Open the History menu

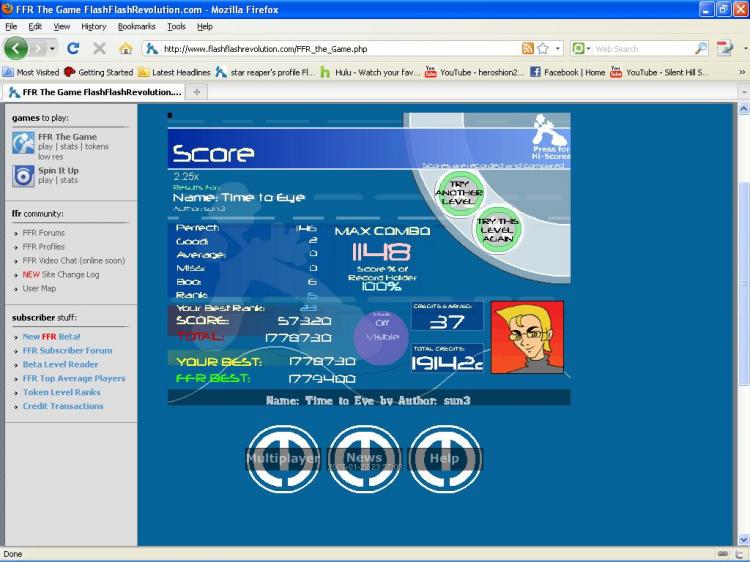[x=93, y=26]
